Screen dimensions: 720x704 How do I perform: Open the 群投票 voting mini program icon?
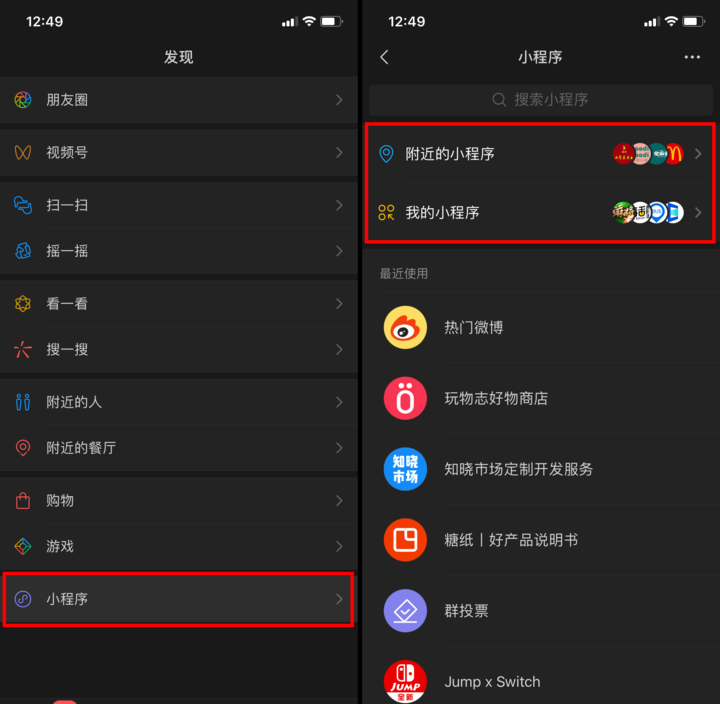[x=405, y=611]
